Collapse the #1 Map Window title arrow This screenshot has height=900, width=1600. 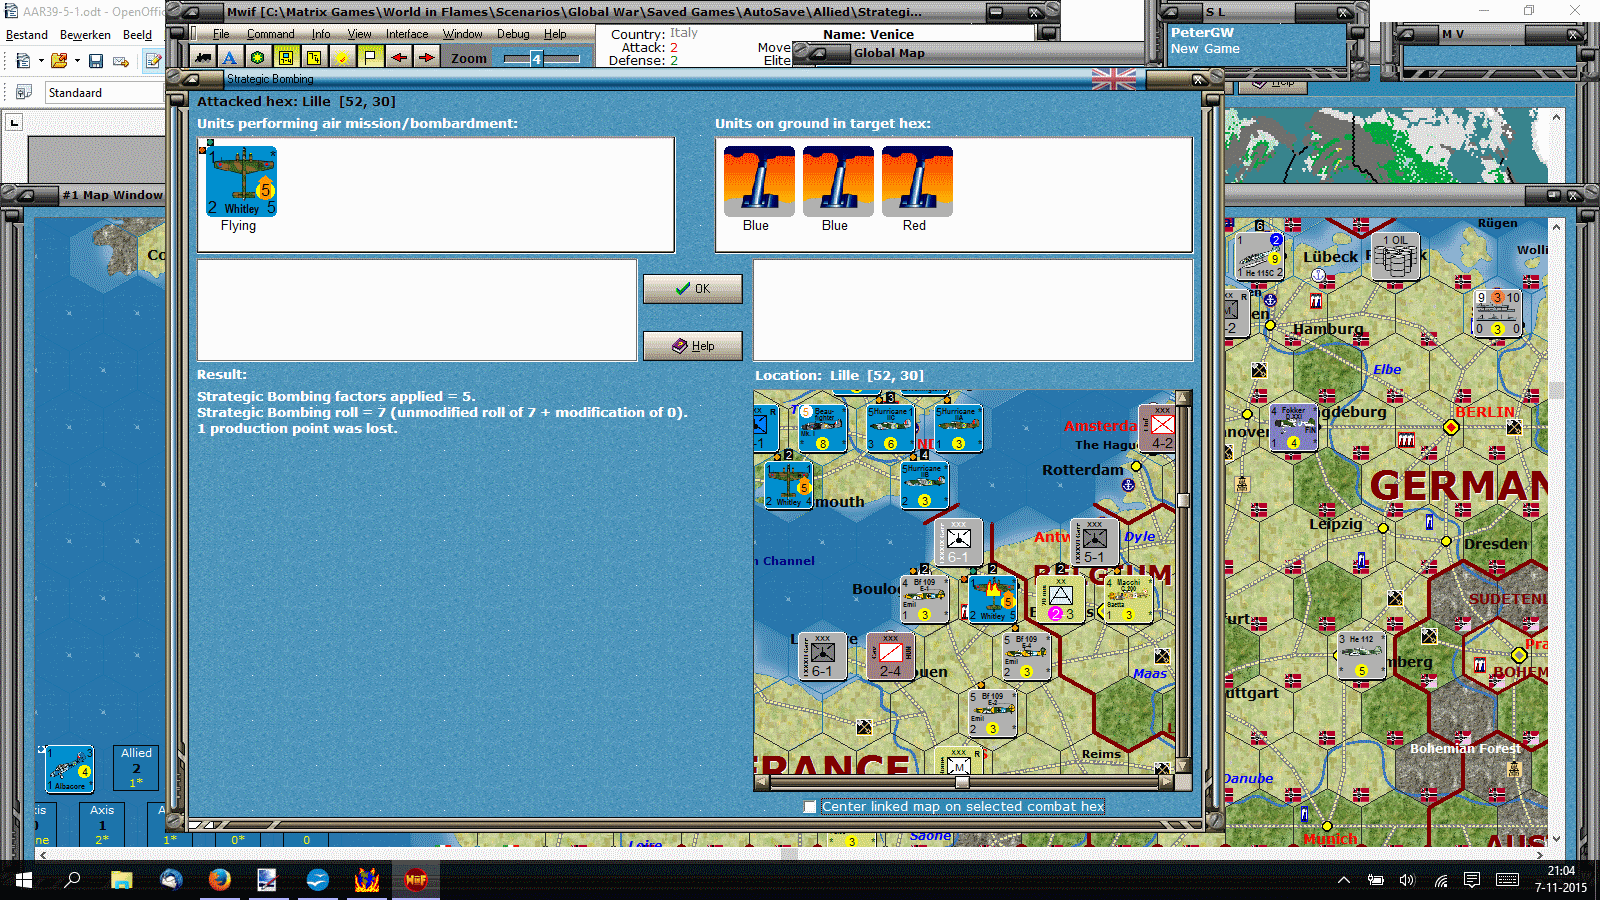[x=27, y=195]
